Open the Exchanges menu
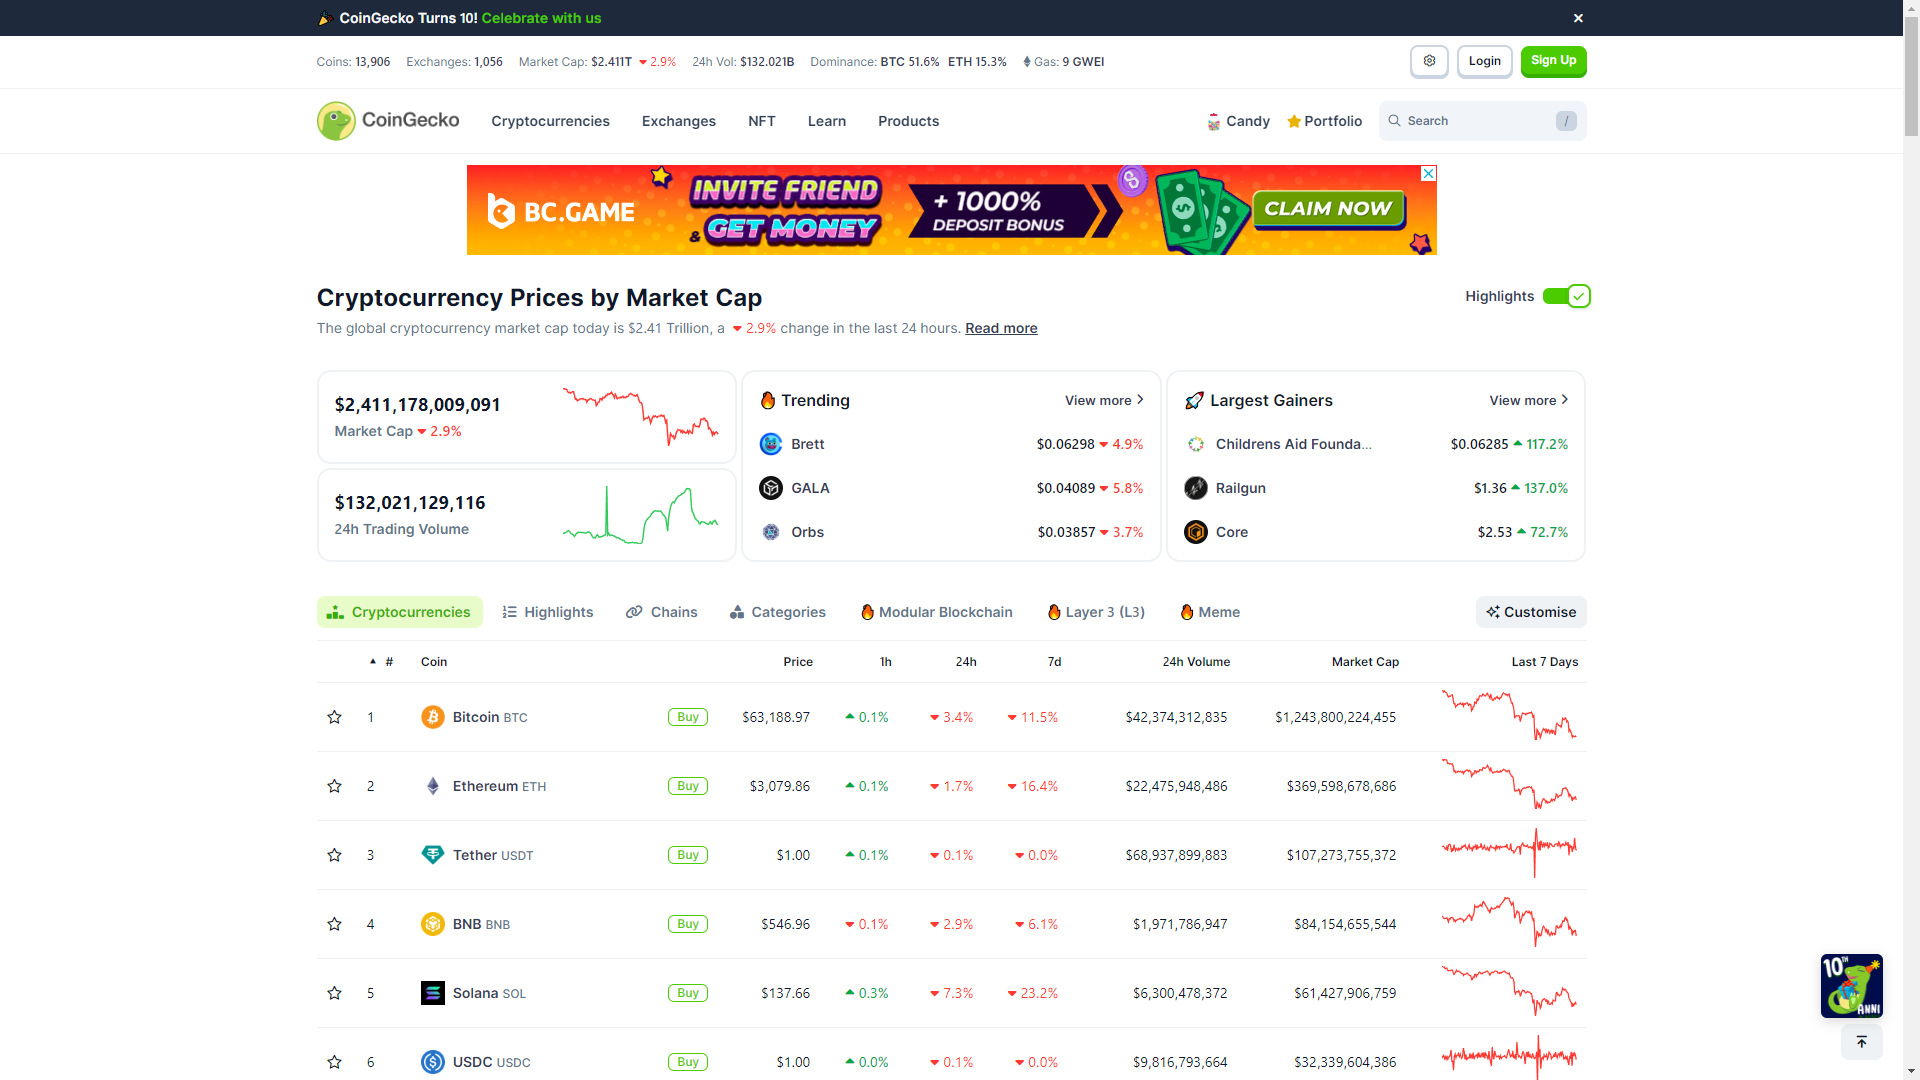Screen dimensions: 1920x1080 (x=678, y=121)
